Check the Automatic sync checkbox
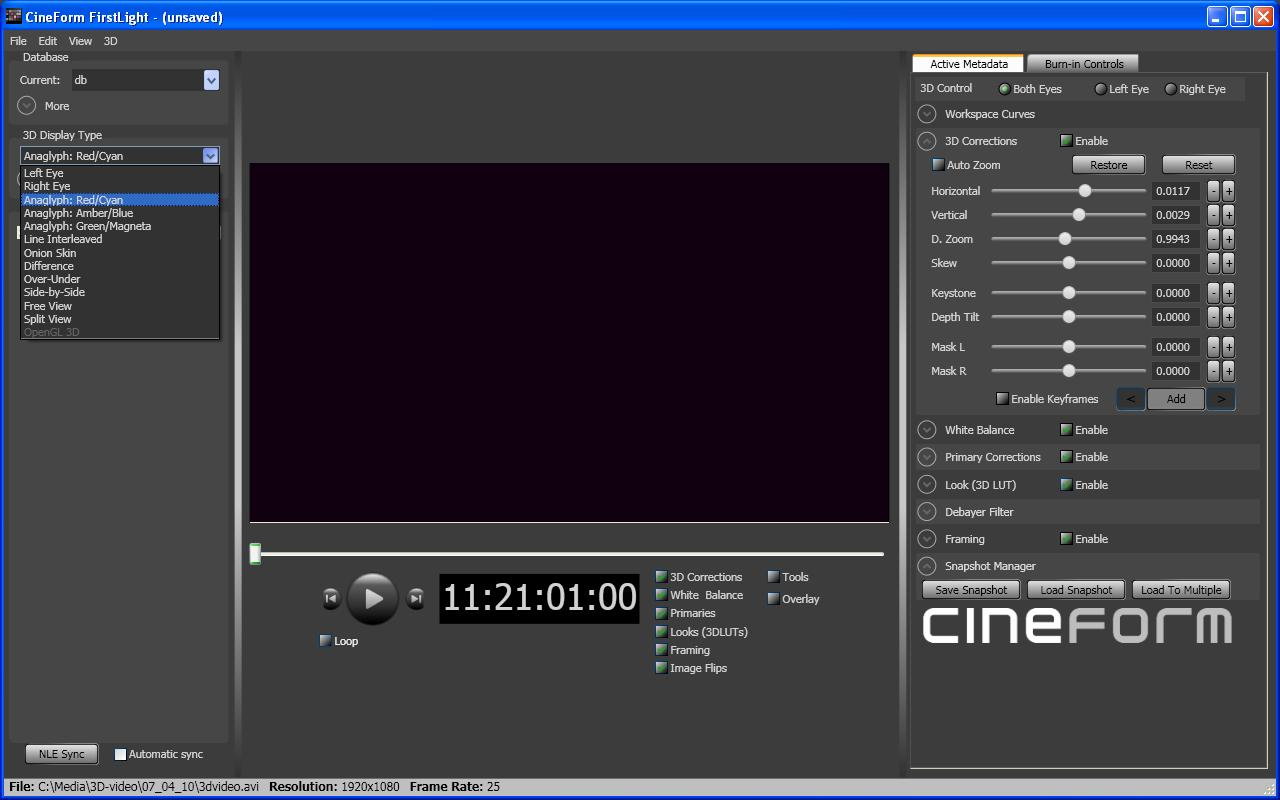Viewport: 1280px width, 800px height. tap(120, 754)
